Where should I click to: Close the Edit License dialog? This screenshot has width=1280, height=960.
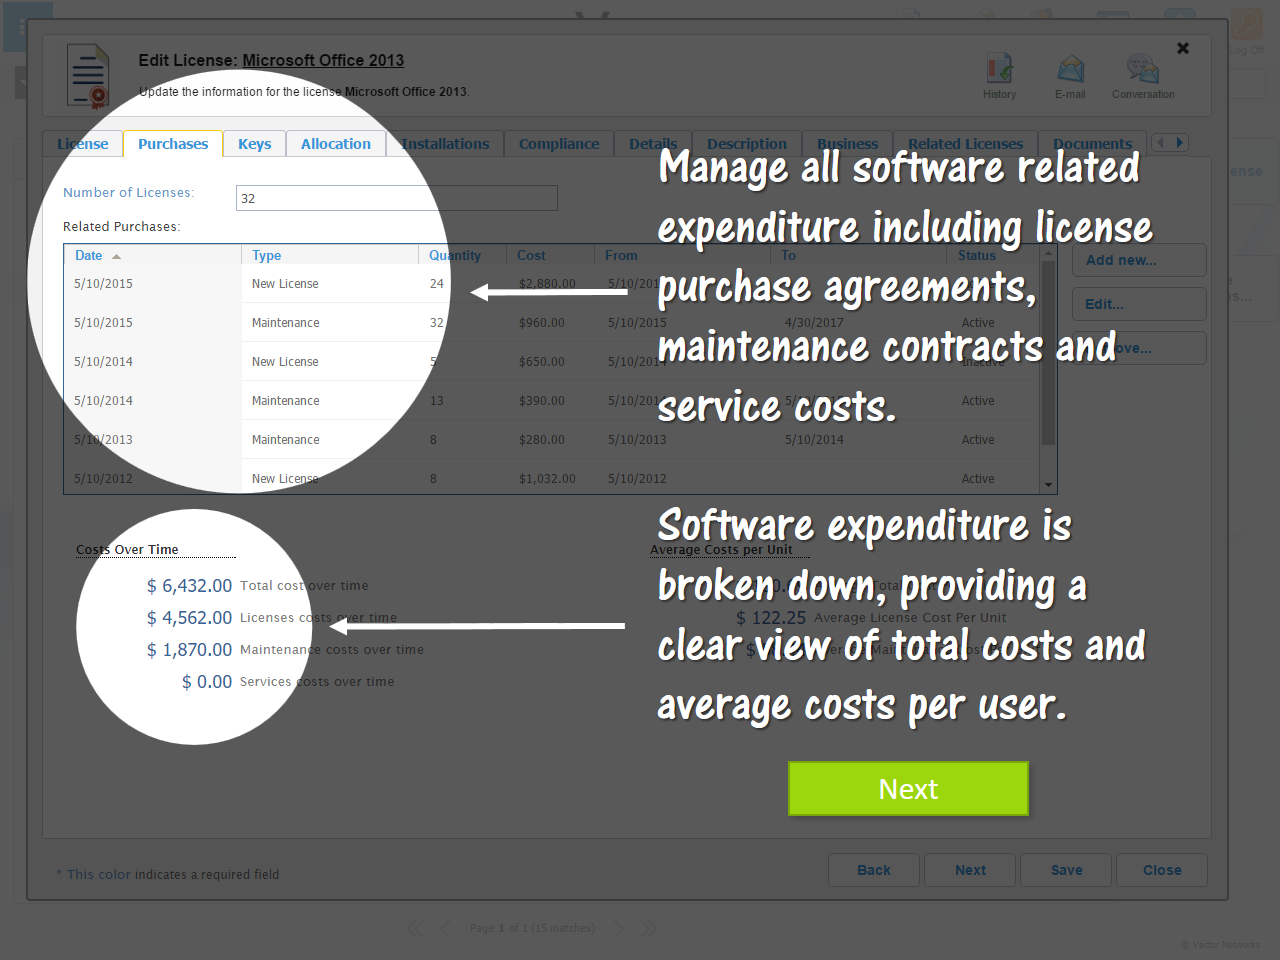coord(1183,48)
